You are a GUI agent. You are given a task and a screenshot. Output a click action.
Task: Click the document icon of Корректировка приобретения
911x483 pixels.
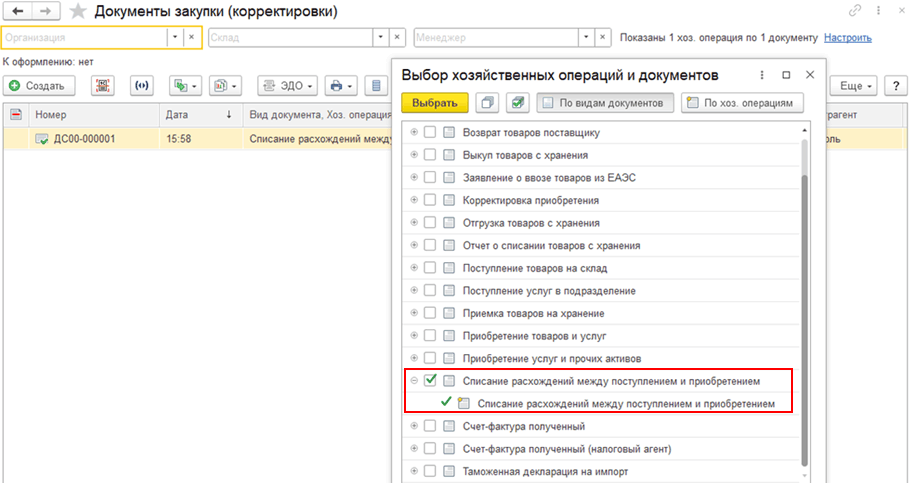(x=449, y=200)
